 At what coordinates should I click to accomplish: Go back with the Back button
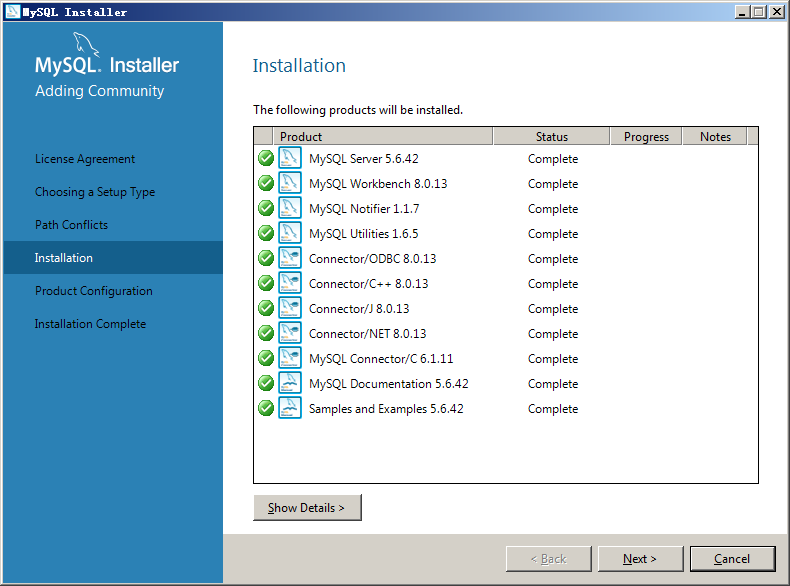[x=549, y=559]
